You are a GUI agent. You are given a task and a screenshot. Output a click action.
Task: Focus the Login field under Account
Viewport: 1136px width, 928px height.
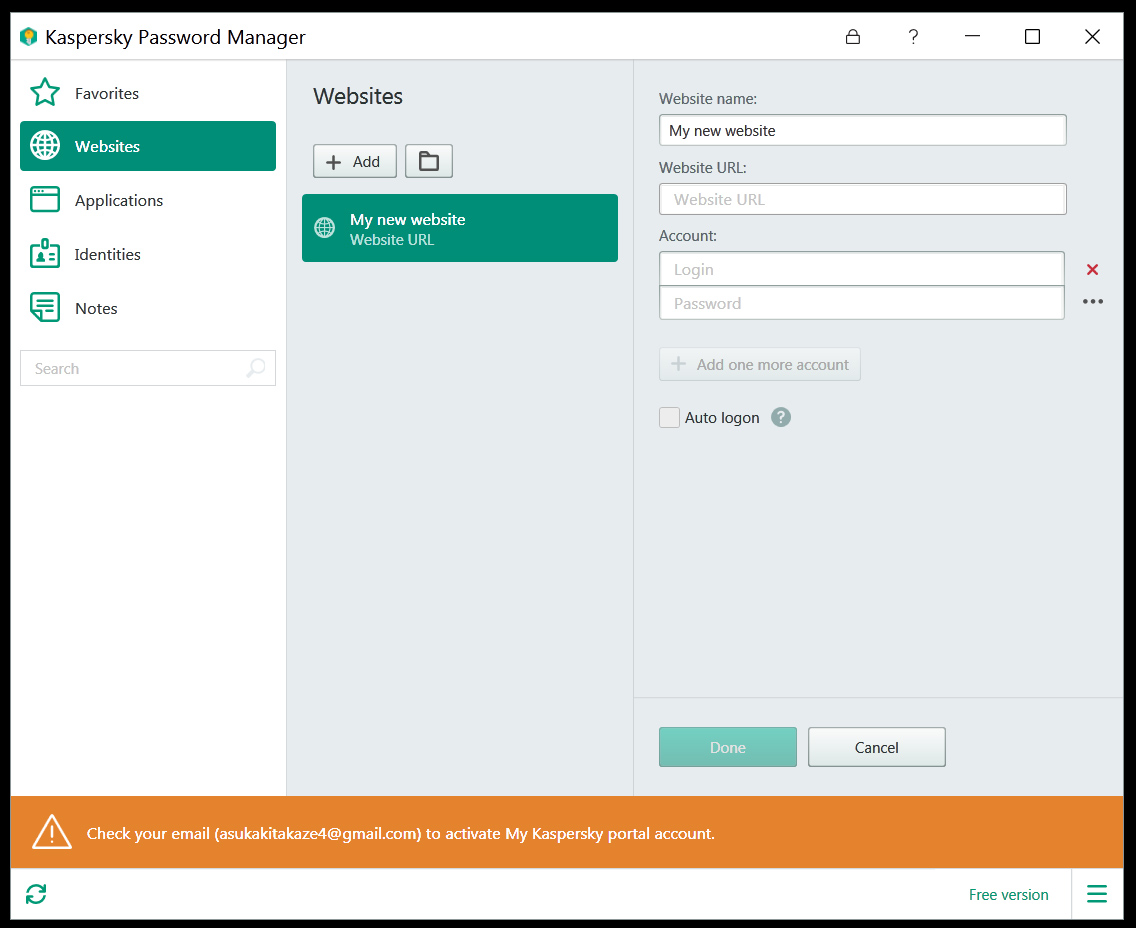click(861, 269)
